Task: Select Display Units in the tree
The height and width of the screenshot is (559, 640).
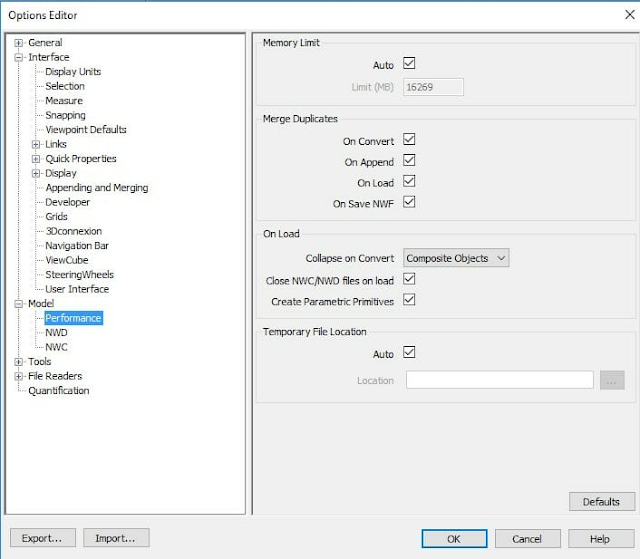Action: (73, 72)
